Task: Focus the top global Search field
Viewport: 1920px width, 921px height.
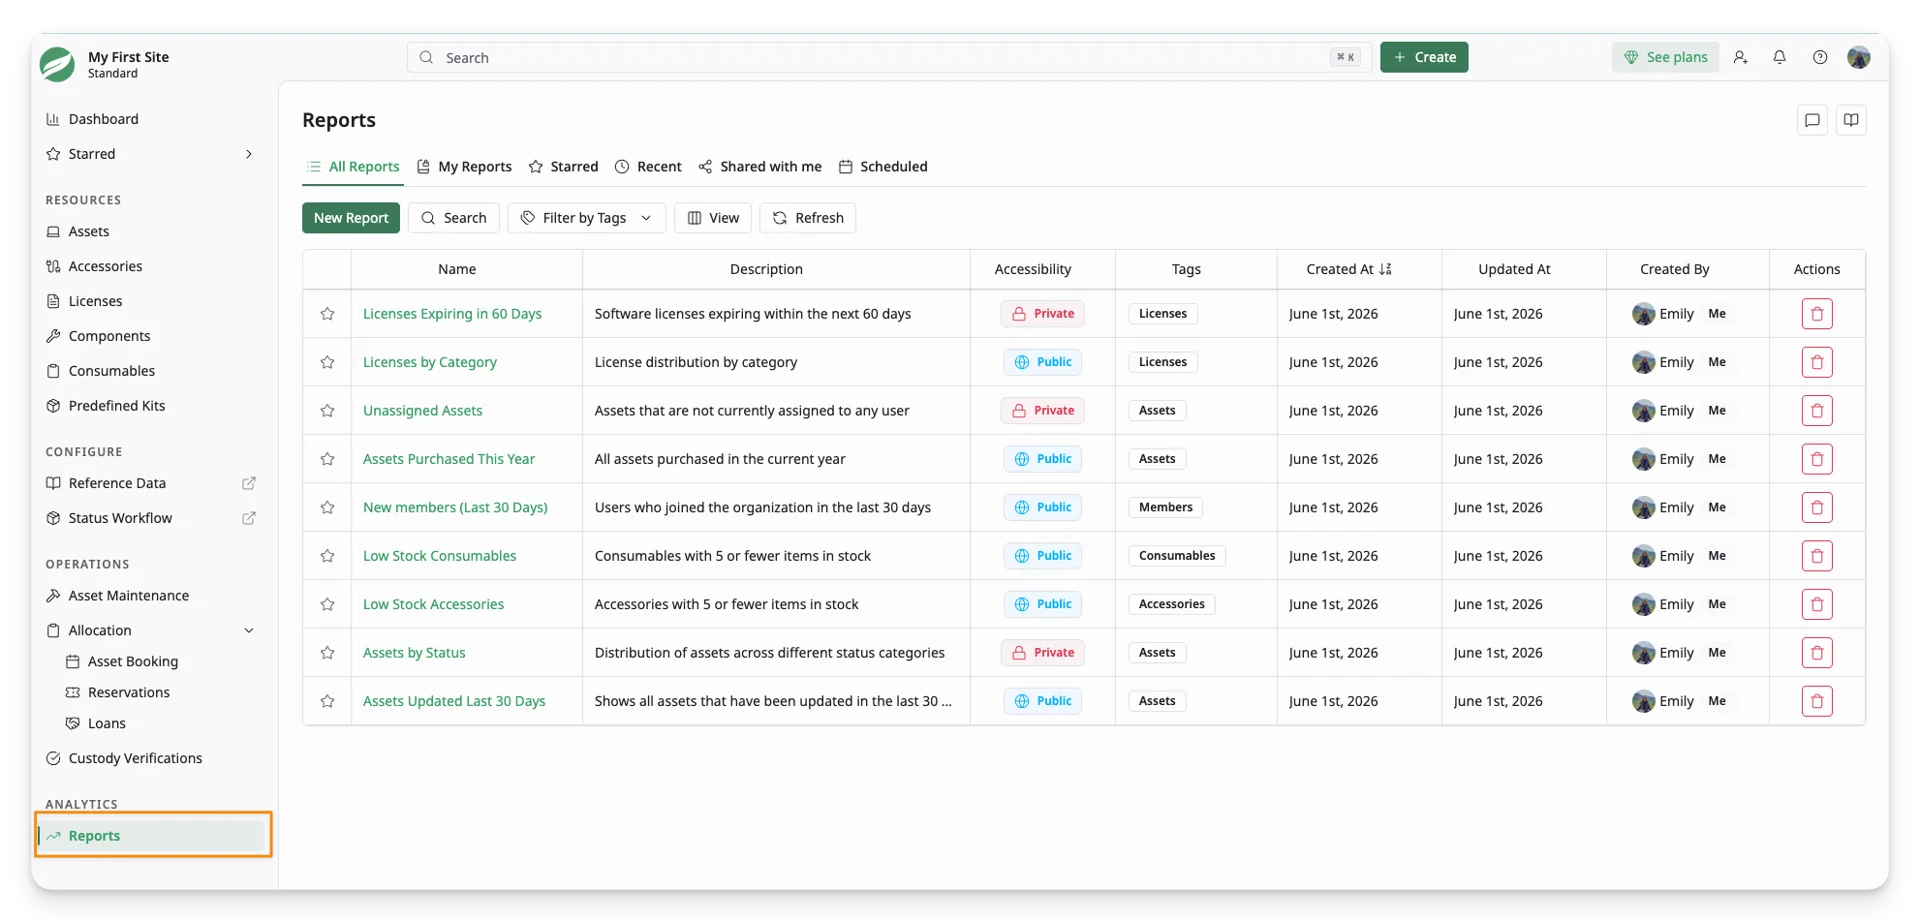Action: [889, 57]
